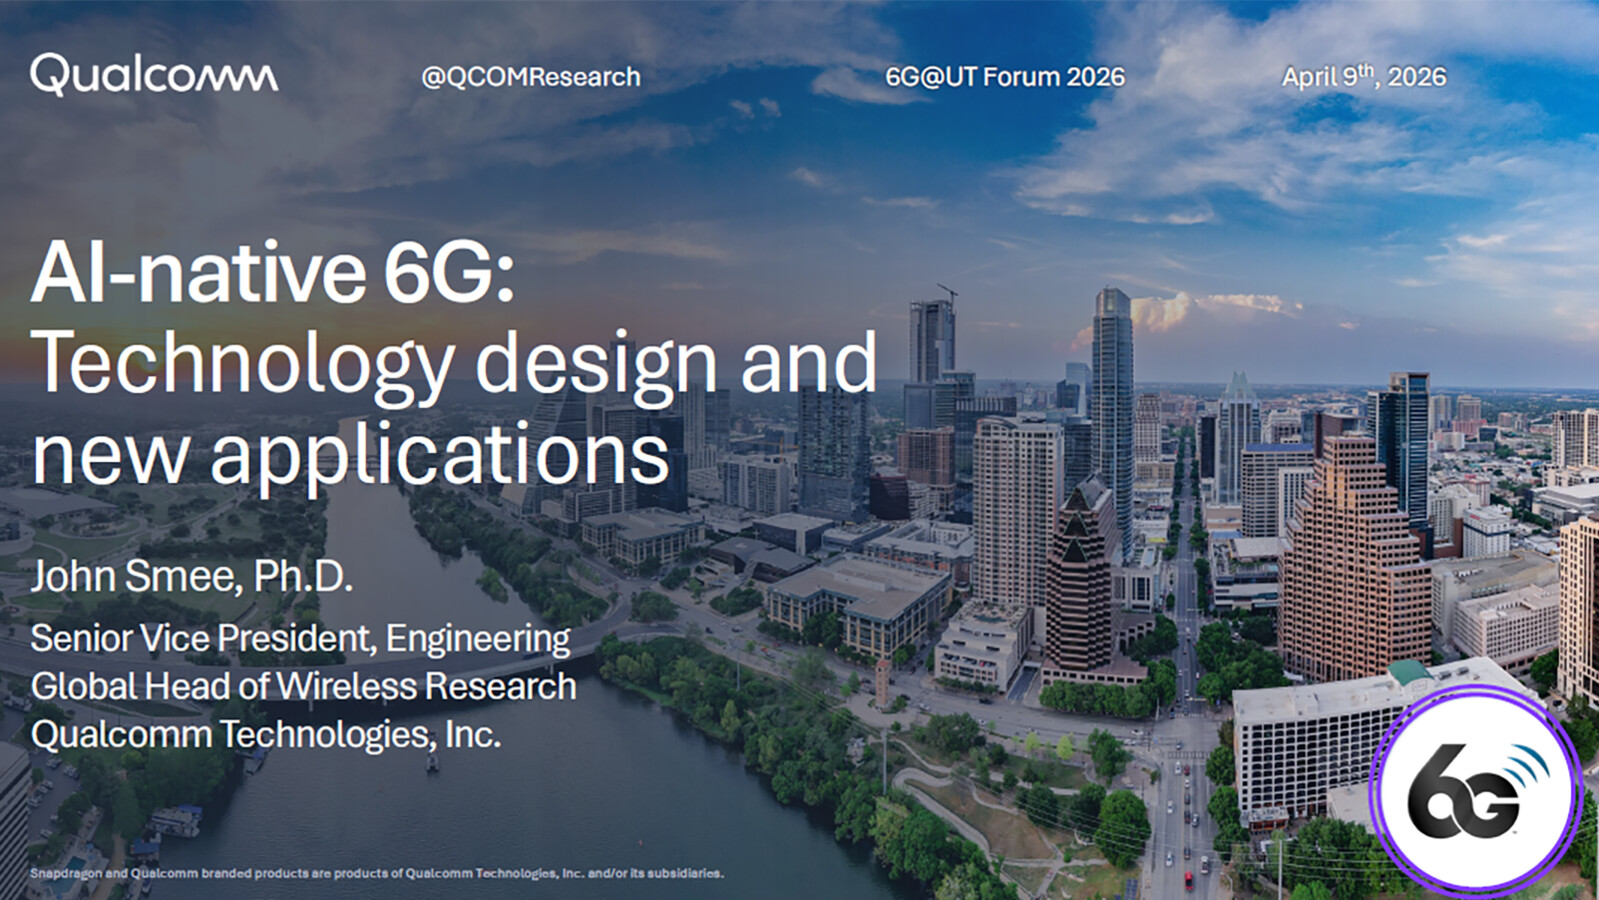Click the Snapdragon disclaimer footnote text

(x=376, y=873)
